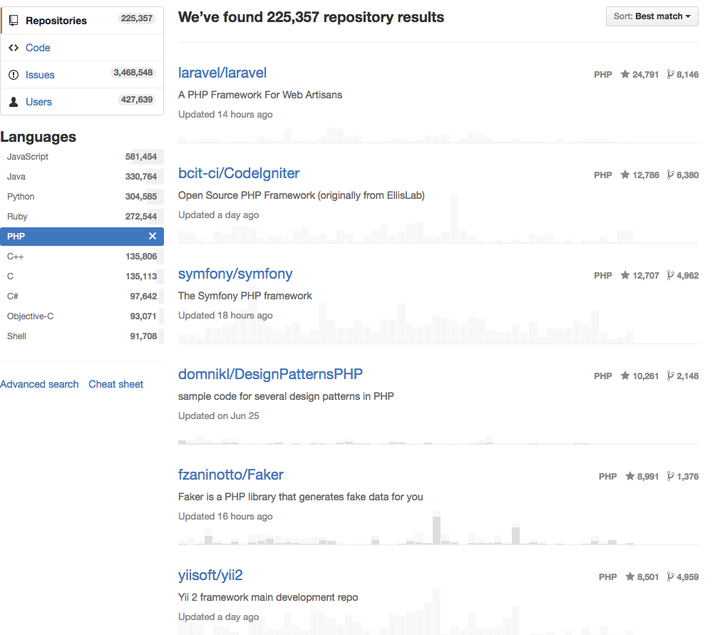Open the Sort: Best match dropdown
This screenshot has height=635, width=720.
652,17
